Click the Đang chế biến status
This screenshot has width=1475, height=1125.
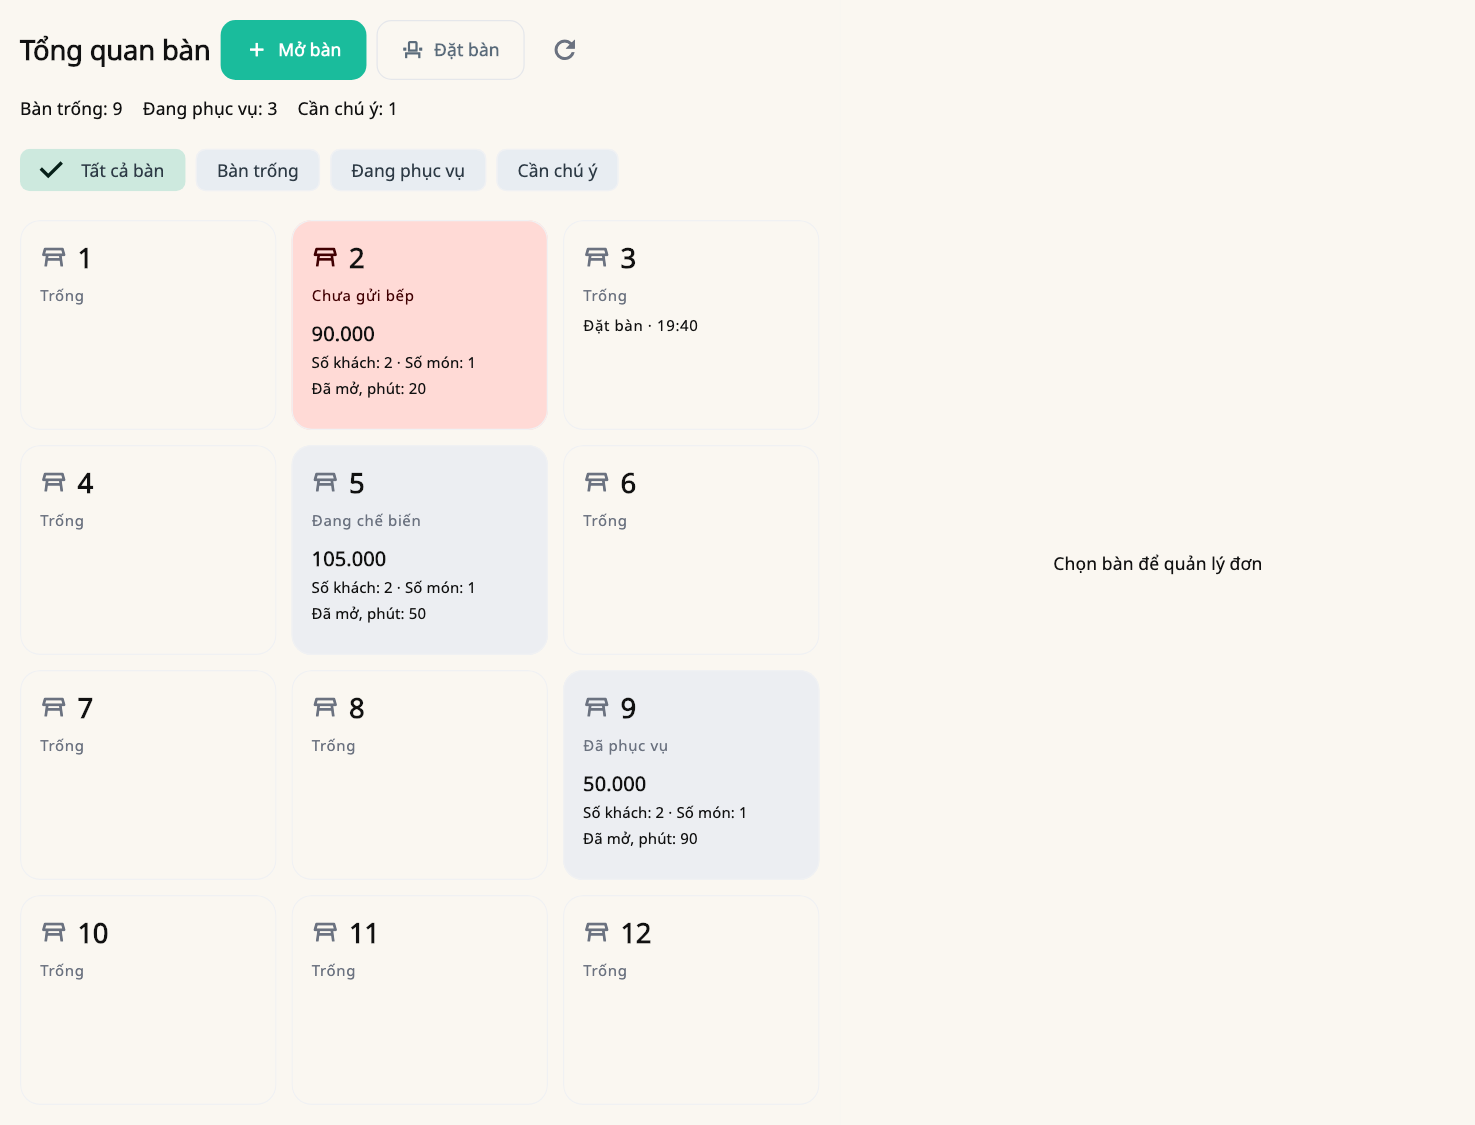click(366, 521)
